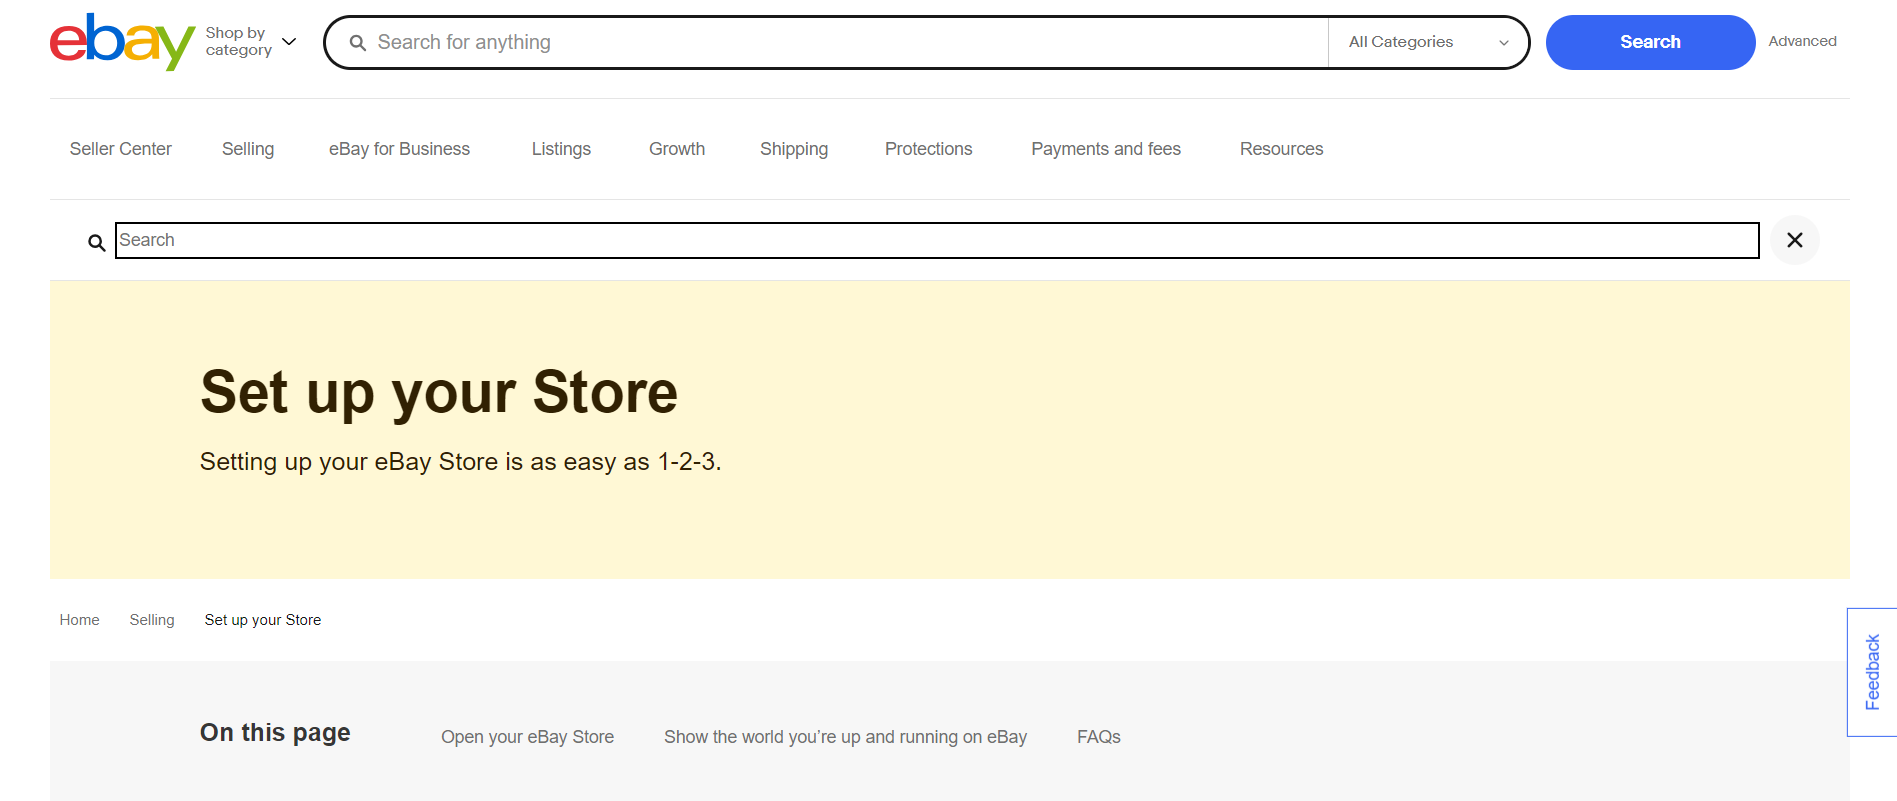1897x801 pixels.
Task: Open the Selling menu
Action: (x=248, y=149)
